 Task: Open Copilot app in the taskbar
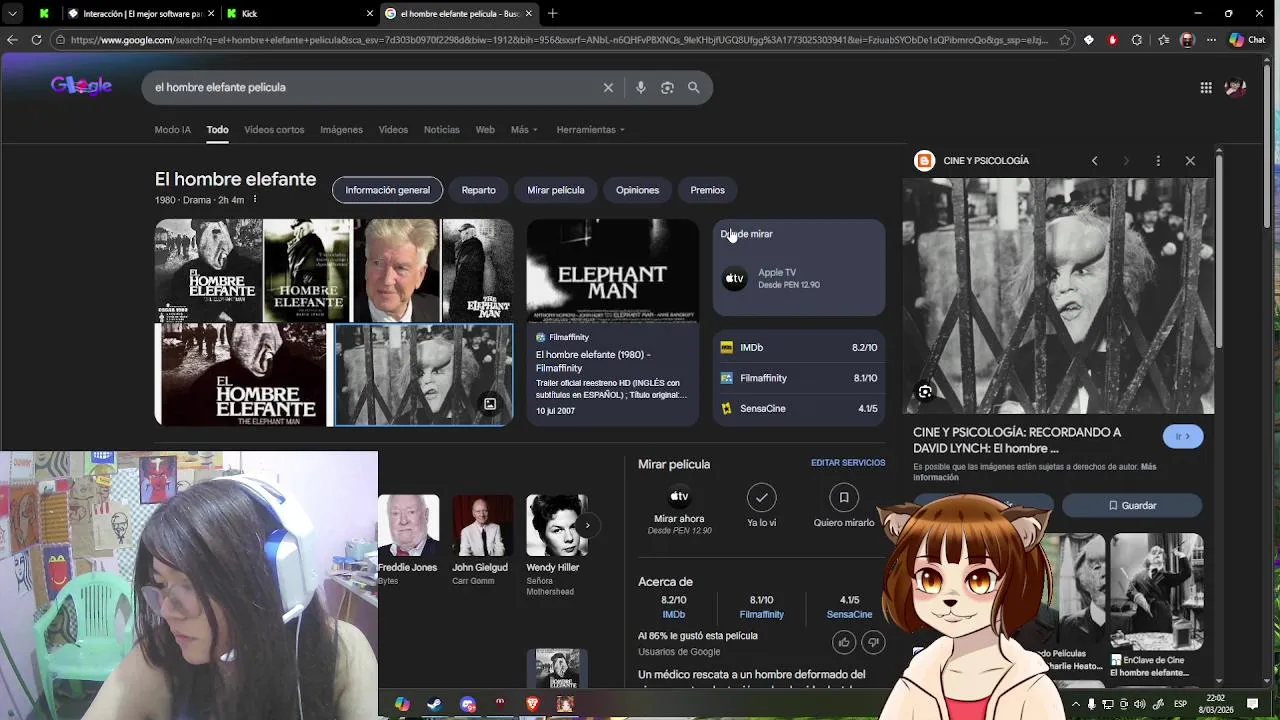point(402,704)
